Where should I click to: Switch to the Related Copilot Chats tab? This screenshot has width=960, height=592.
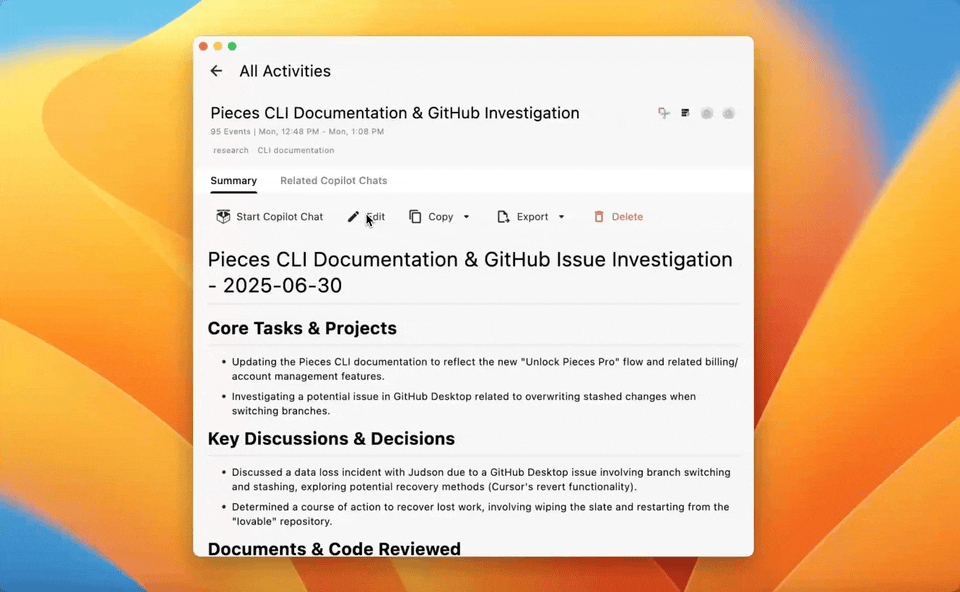point(334,181)
